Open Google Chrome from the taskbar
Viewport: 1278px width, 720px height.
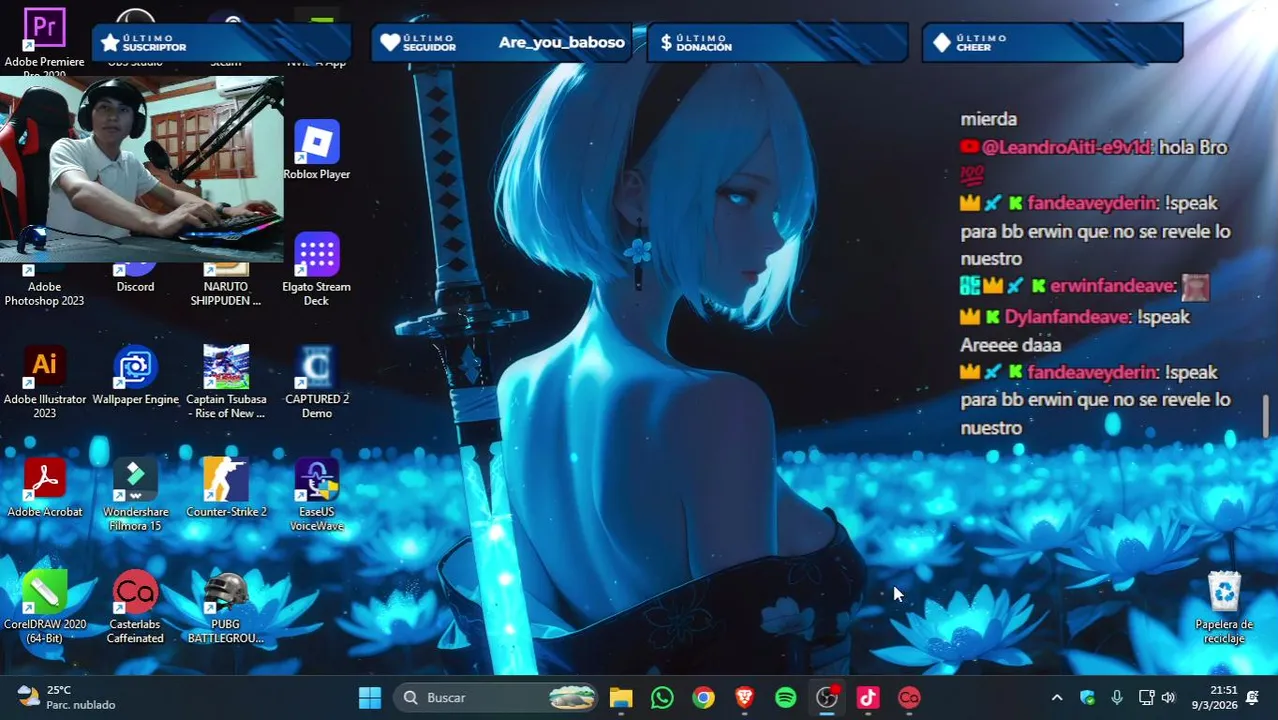(x=704, y=697)
